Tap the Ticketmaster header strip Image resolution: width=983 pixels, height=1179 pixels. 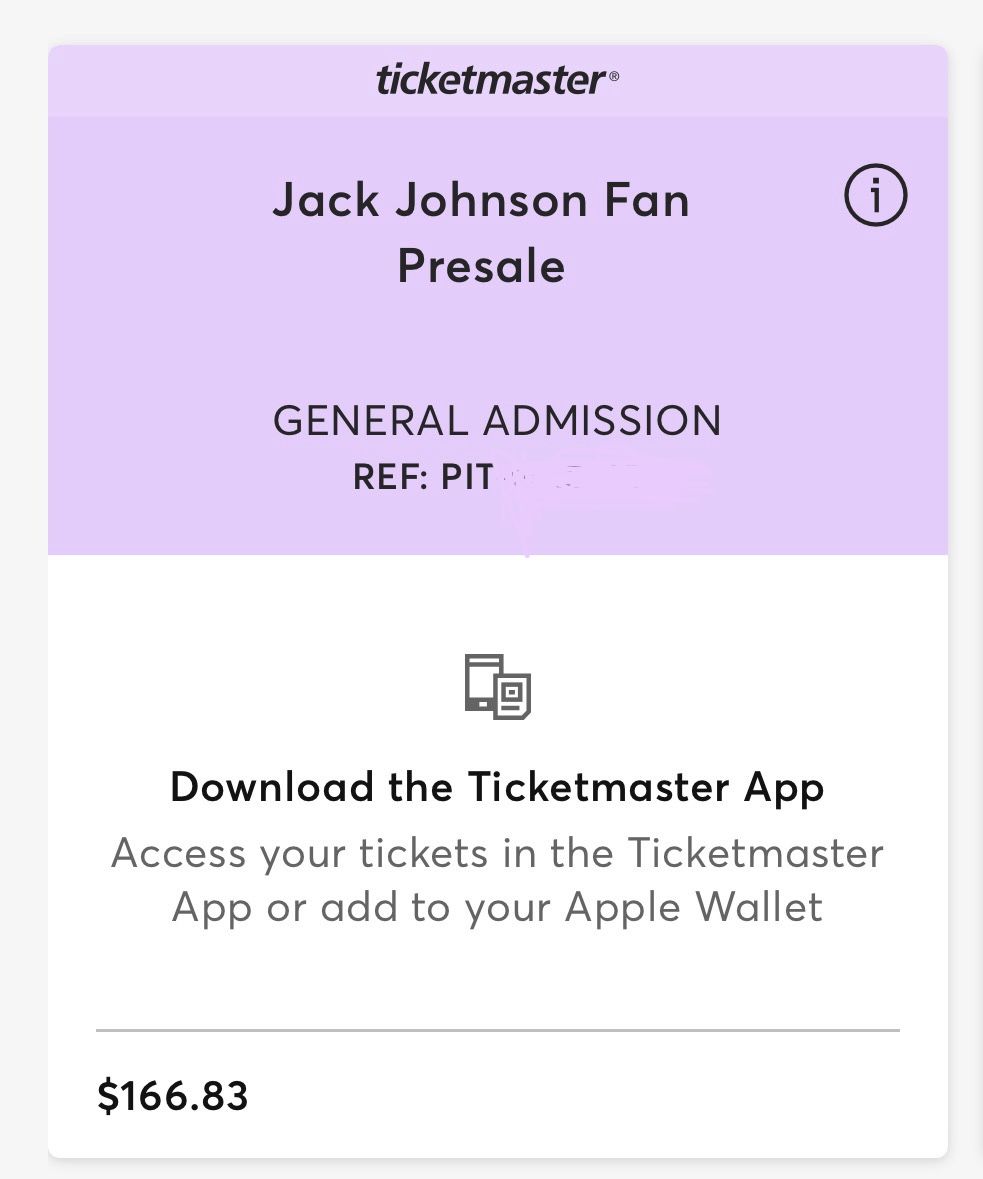coord(498,80)
